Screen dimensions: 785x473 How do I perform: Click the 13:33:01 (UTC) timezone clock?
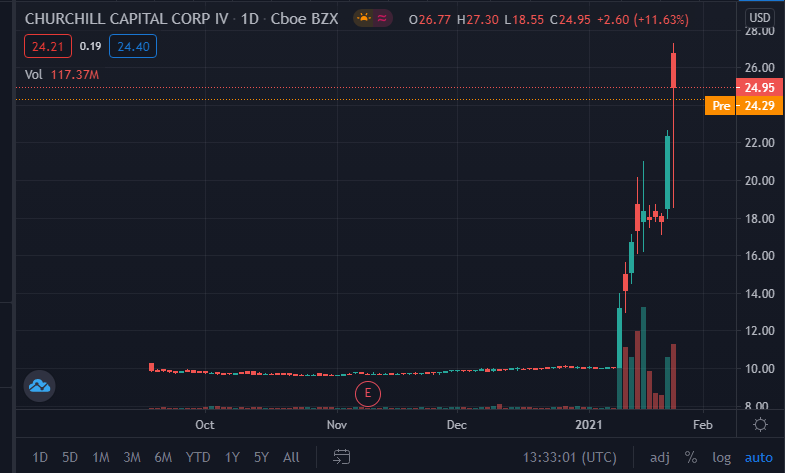click(x=570, y=457)
